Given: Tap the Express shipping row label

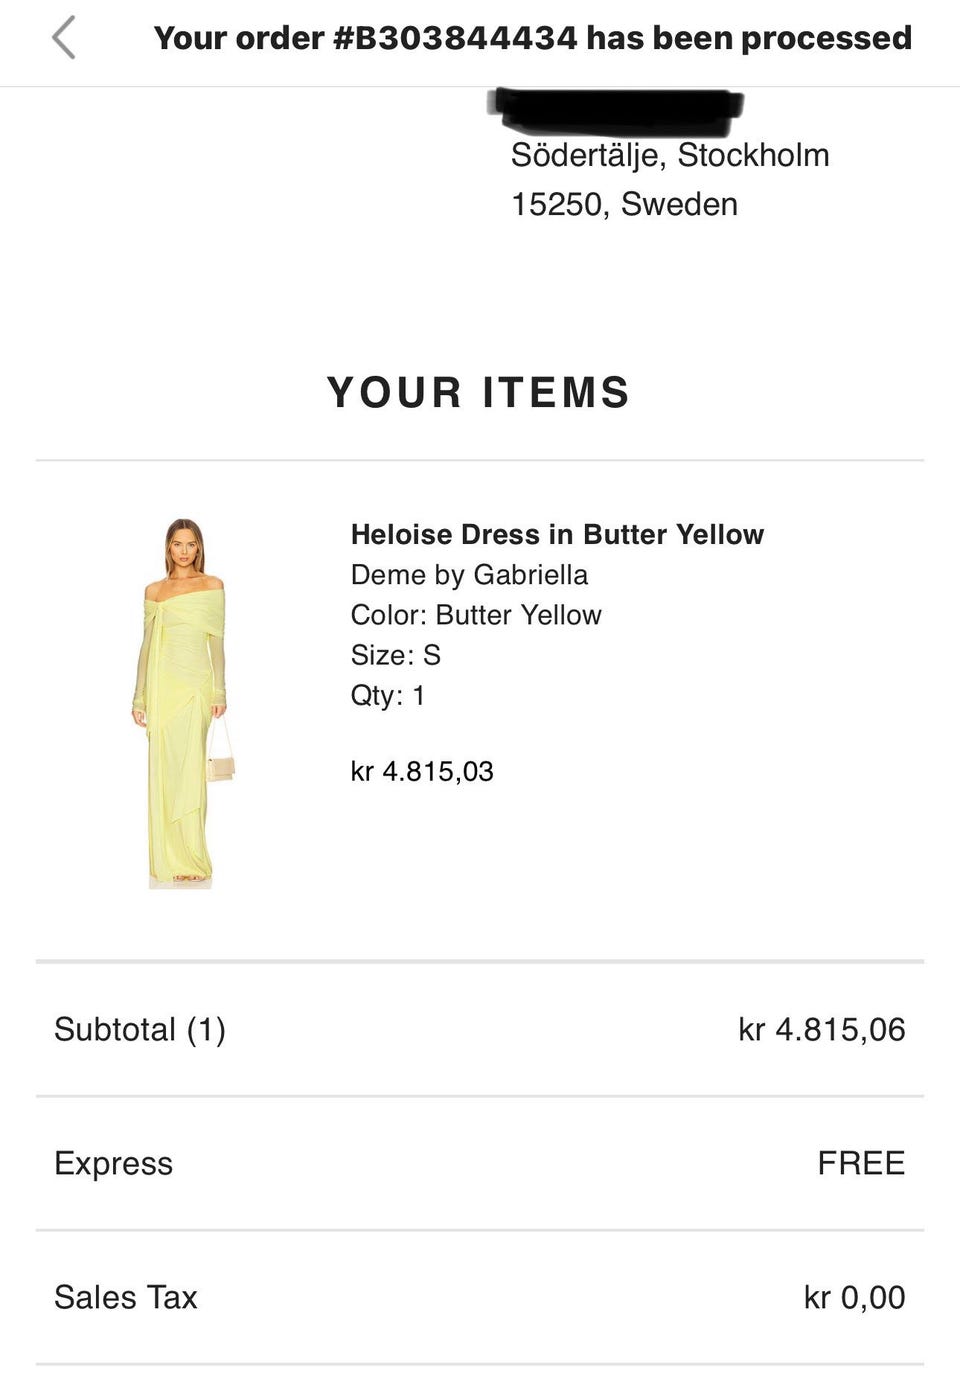Looking at the screenshot, I should click(x=113, y=1163).
